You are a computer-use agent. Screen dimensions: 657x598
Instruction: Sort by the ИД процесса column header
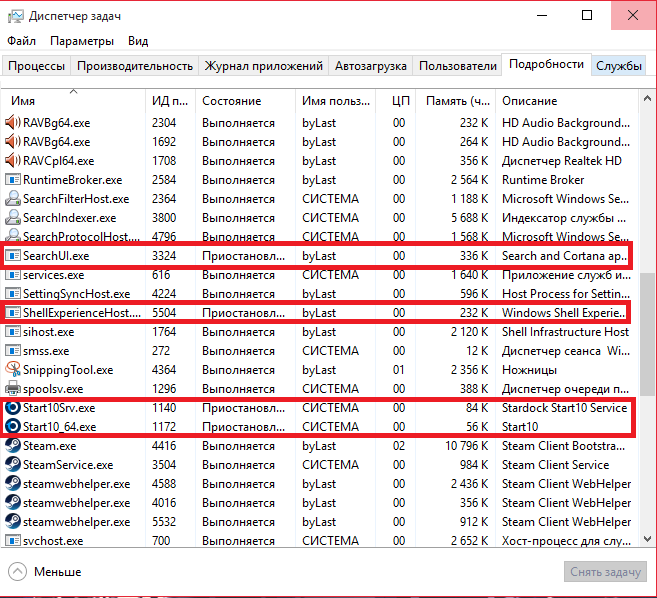coord(170,101)
